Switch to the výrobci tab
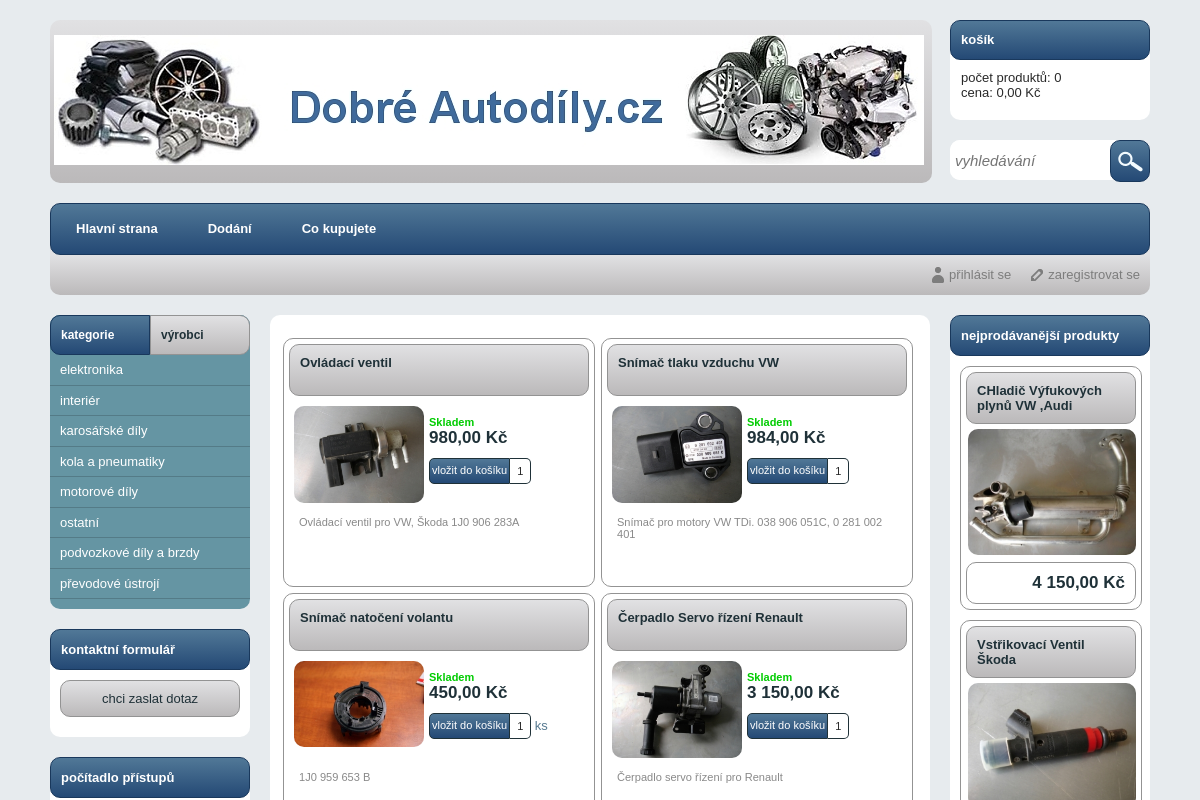Image resolution: width=1200 pixels, height=800 pixels. [200, 335]
